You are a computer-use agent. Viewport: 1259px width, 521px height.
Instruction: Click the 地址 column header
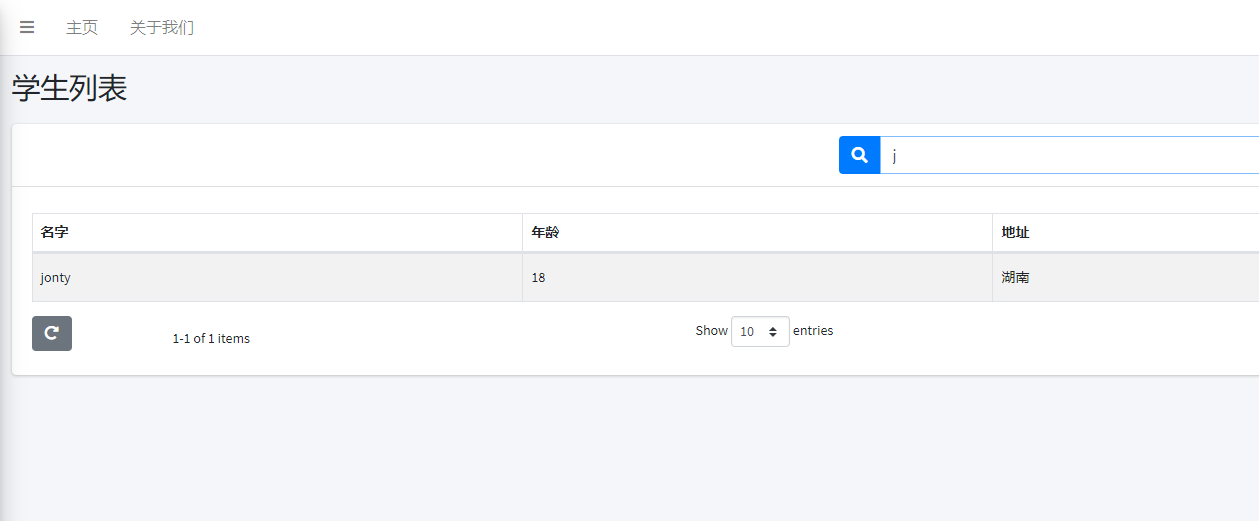pyautogui.click(x=1016, y=232)
